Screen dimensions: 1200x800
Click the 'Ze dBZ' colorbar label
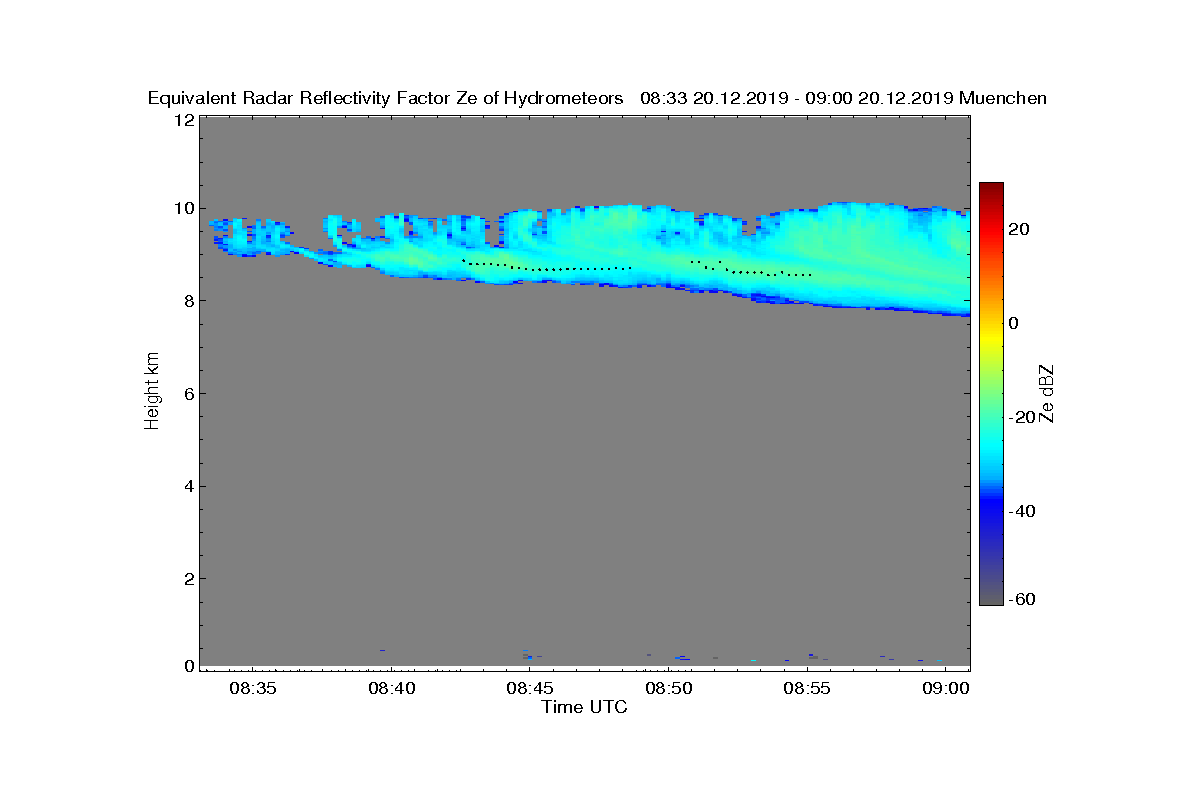pos(1047,392)
